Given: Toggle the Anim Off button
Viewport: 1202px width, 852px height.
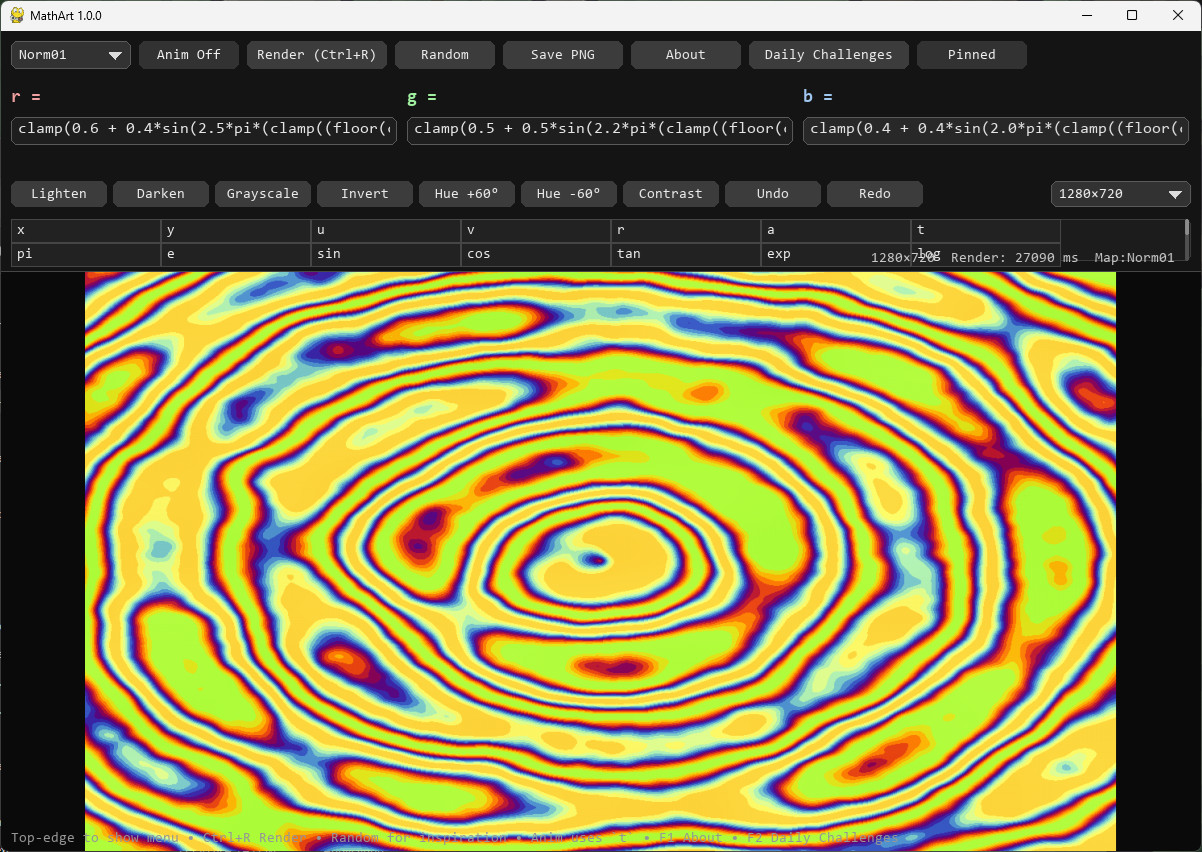Looking at the screenshot, I should (189, 55).
